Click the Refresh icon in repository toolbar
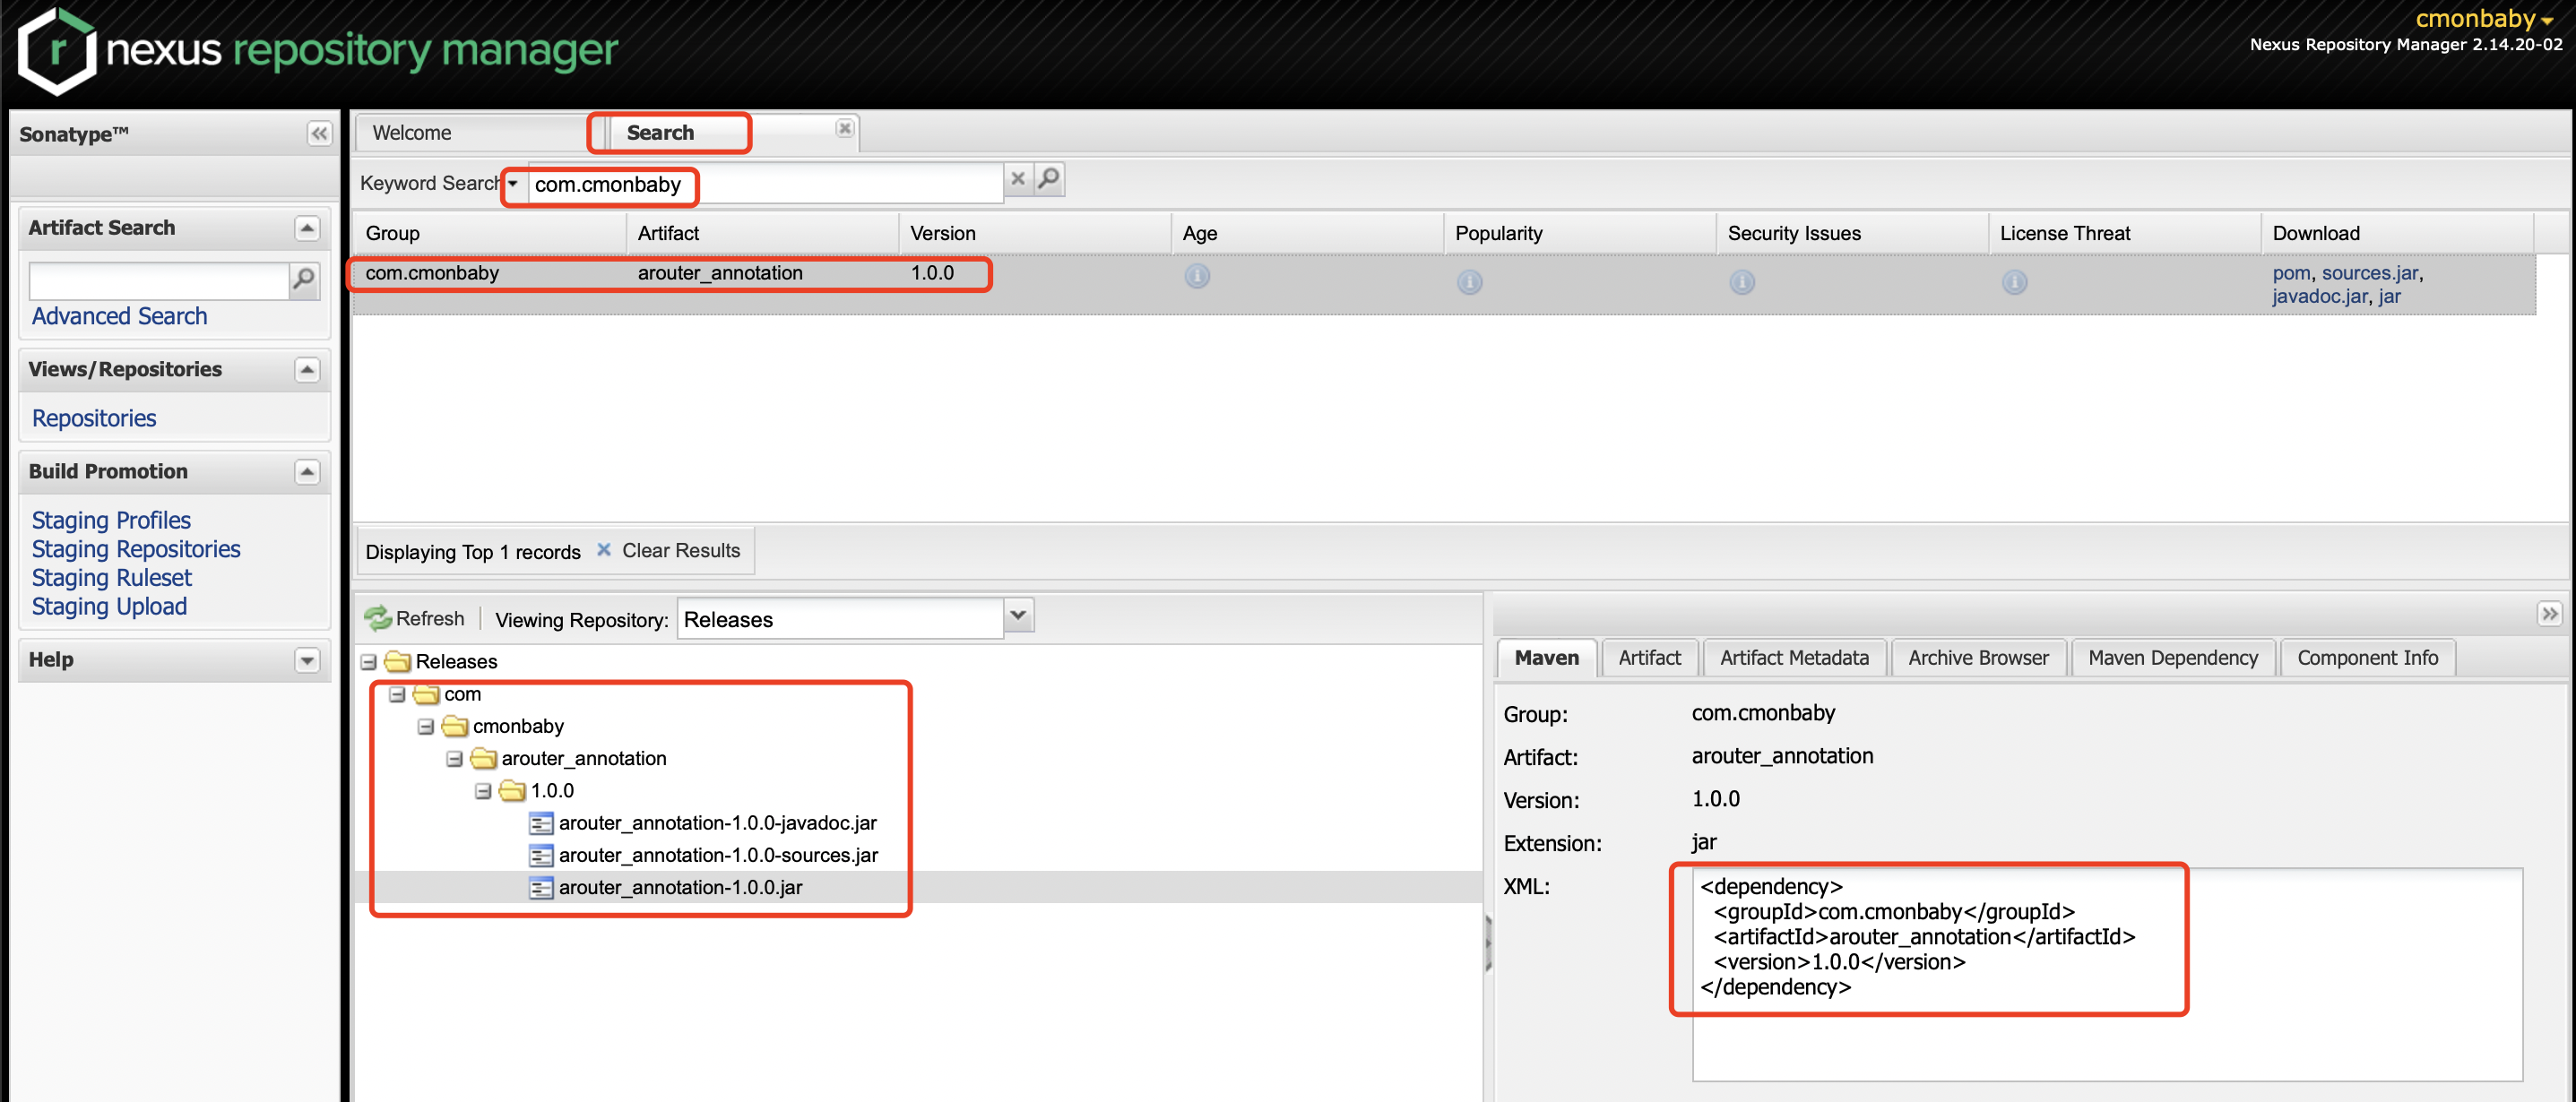 [x=378, y=619]
